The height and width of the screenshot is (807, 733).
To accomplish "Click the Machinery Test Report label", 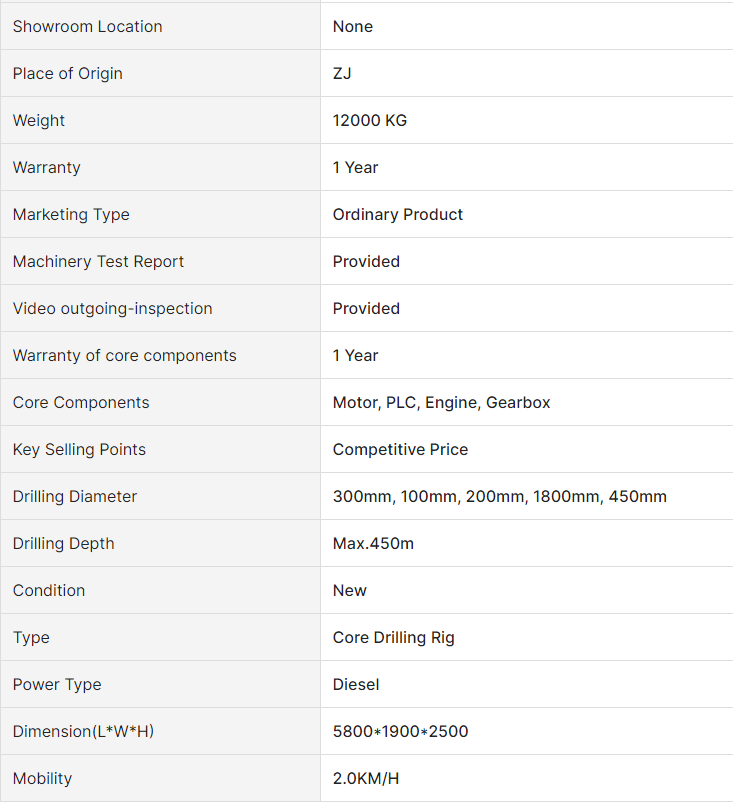I will (x=98, y=262).
